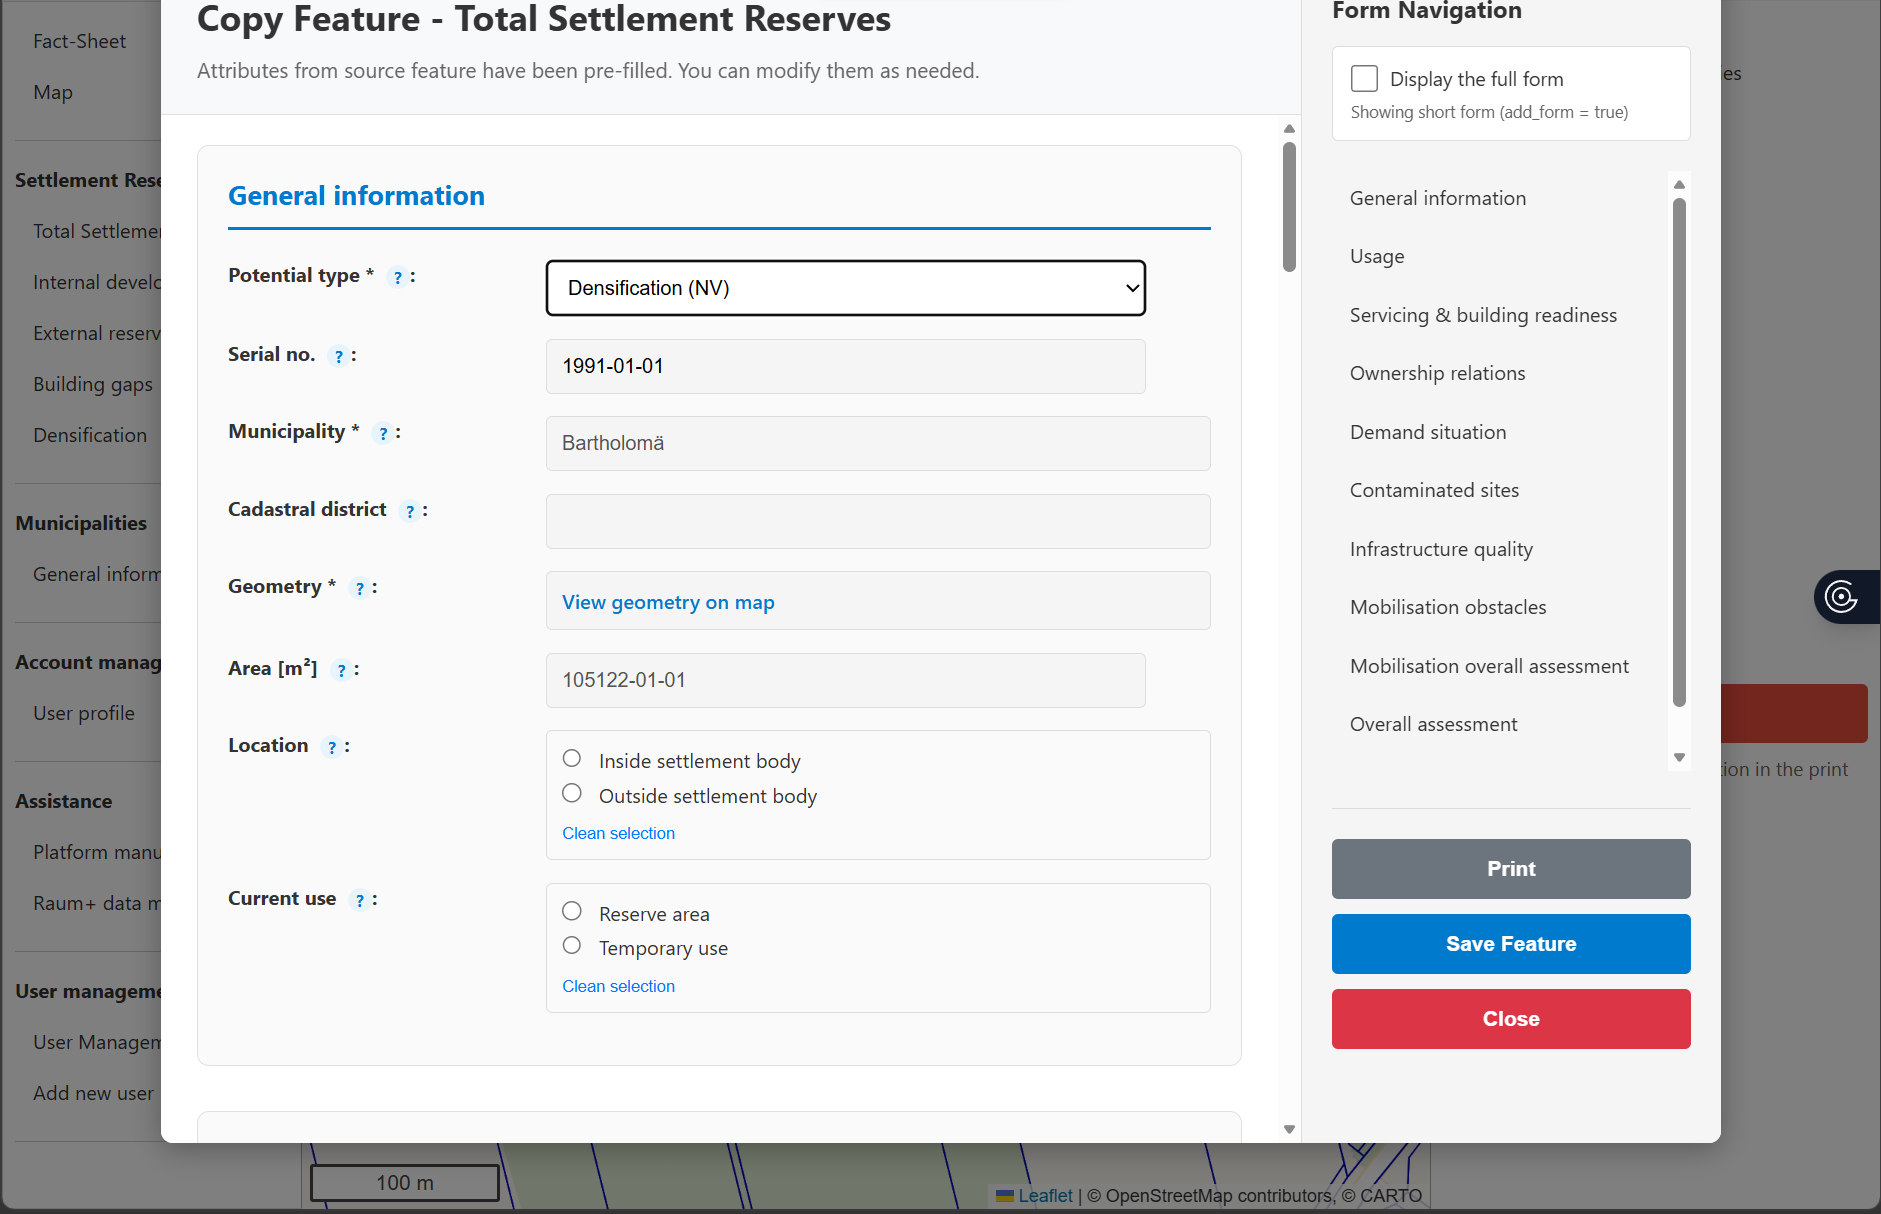
Task: Clean selection under Current use options
Action: pyautogui.click(x=618, y=986)
